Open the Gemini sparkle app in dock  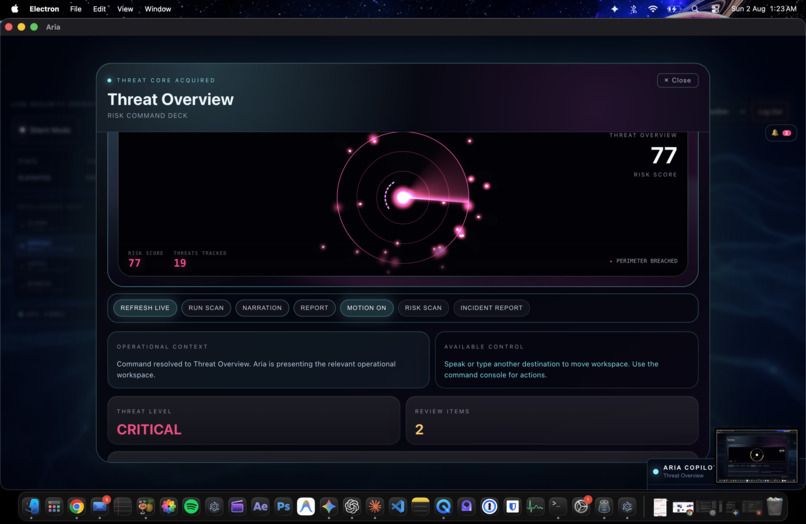click(x=329, y=507)
